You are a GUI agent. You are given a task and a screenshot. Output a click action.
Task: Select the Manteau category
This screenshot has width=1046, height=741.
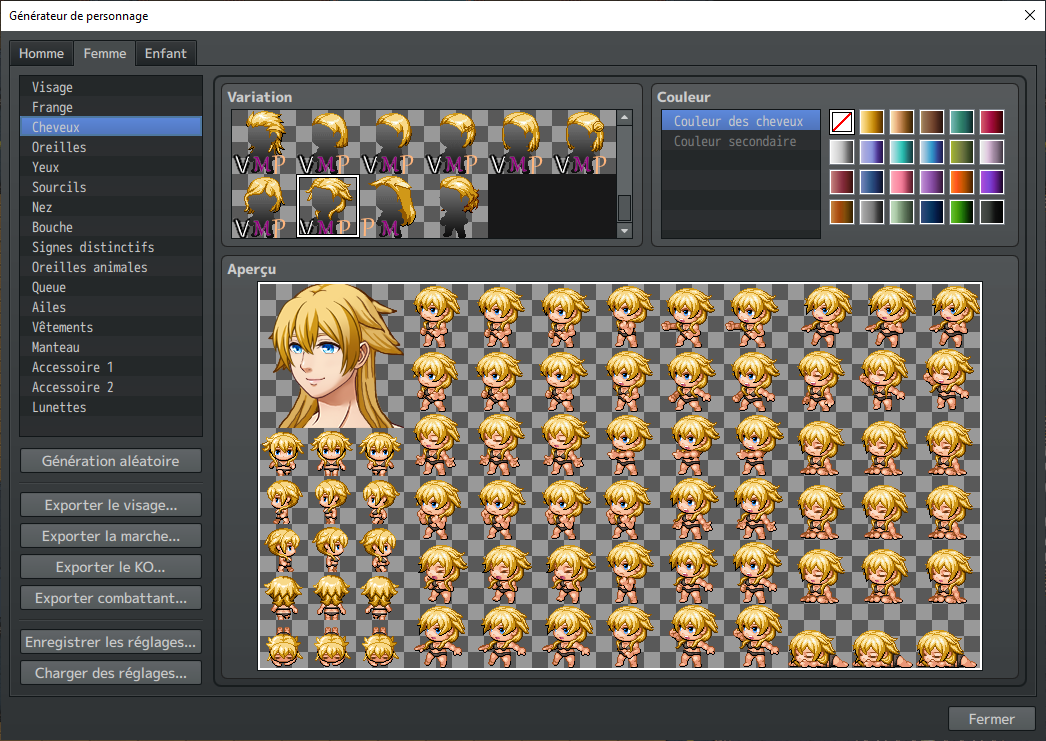111,347
